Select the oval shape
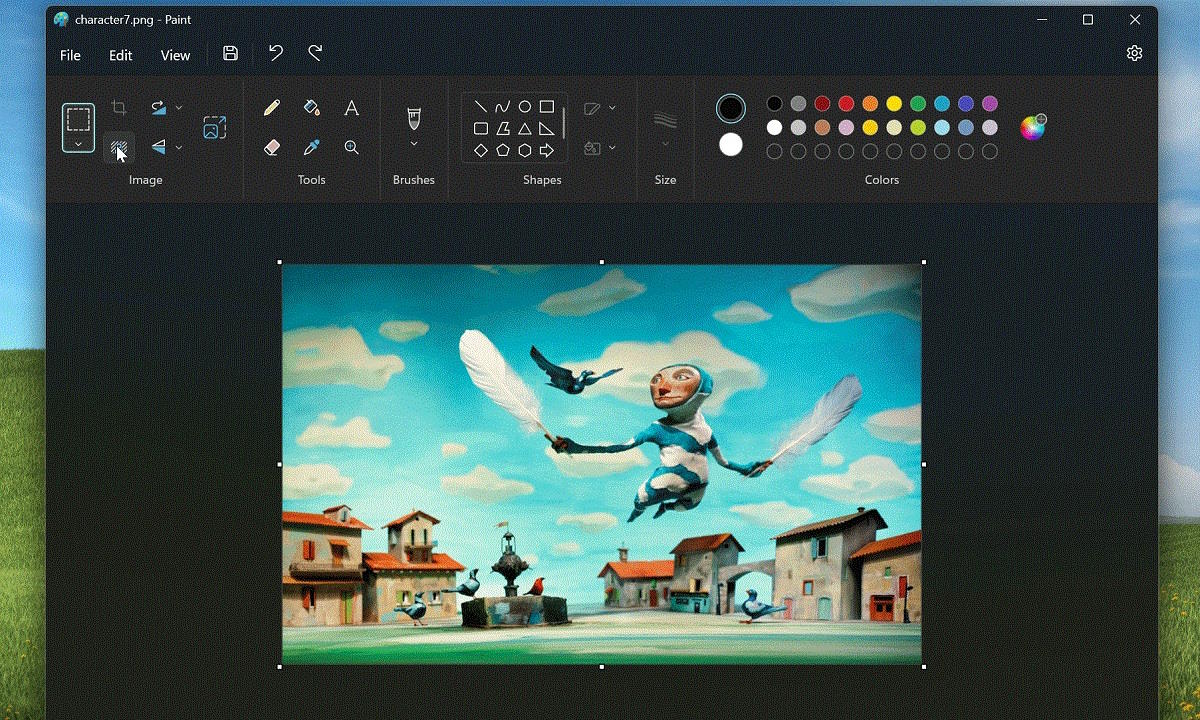1200x720 pixels. (523, 106)
